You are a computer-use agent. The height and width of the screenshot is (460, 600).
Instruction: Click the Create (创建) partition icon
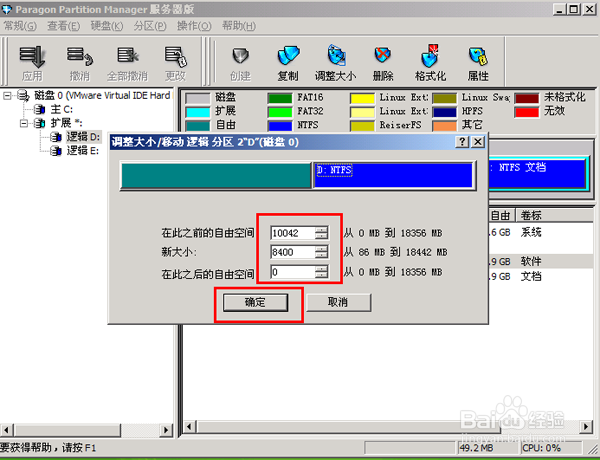(x=240, y=56)
